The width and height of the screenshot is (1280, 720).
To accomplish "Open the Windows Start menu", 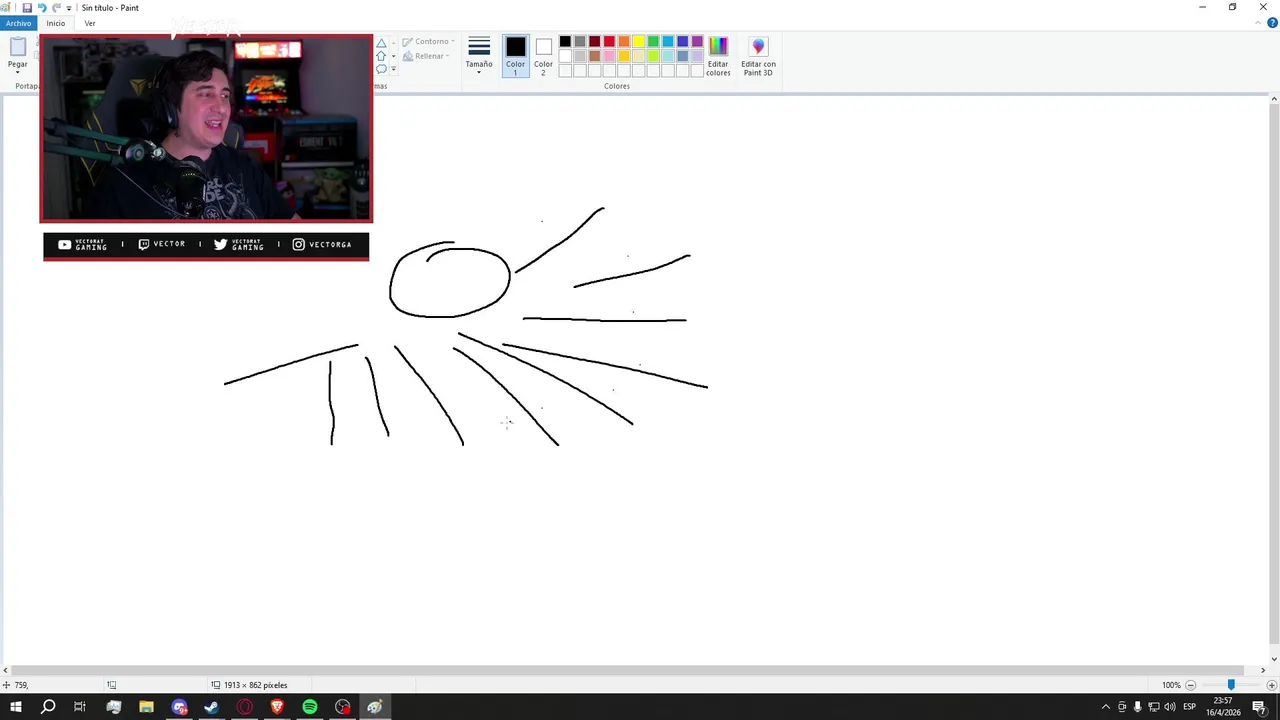I will coord(16,707).
